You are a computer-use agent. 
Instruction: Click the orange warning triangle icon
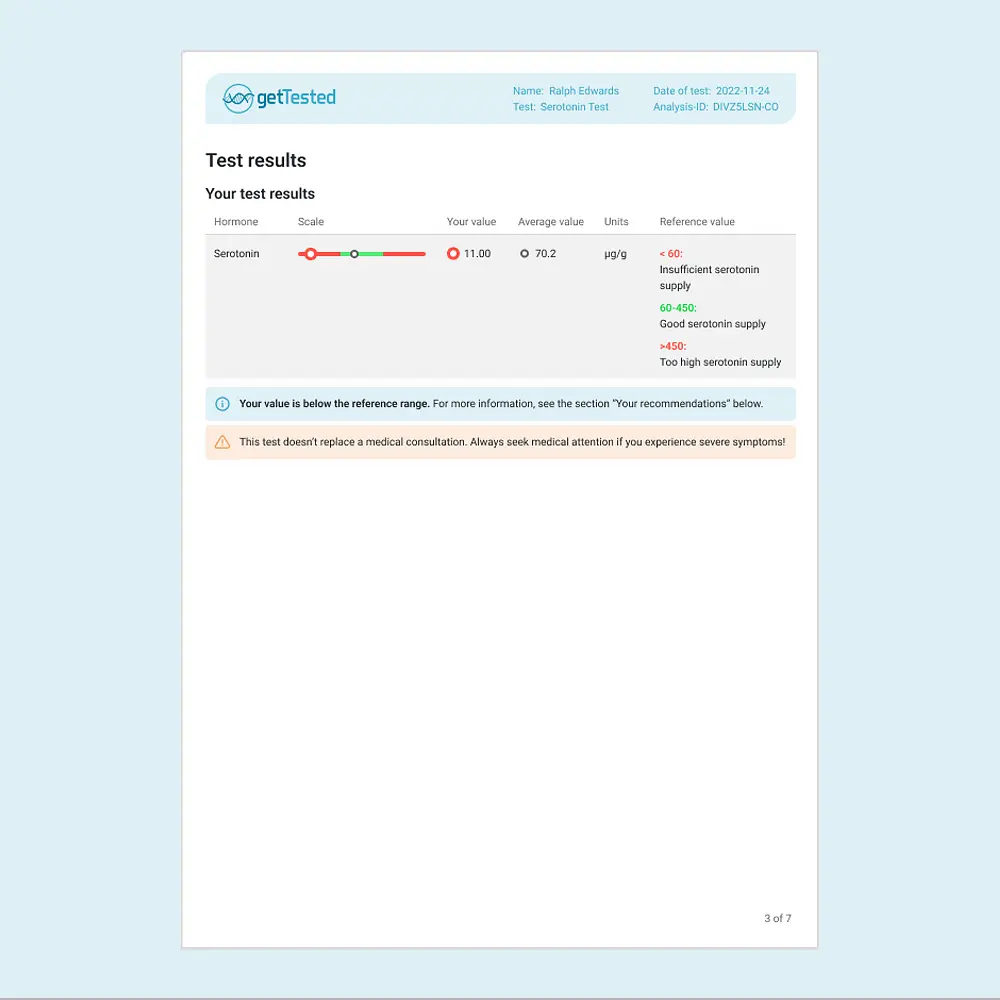(222, 442)
